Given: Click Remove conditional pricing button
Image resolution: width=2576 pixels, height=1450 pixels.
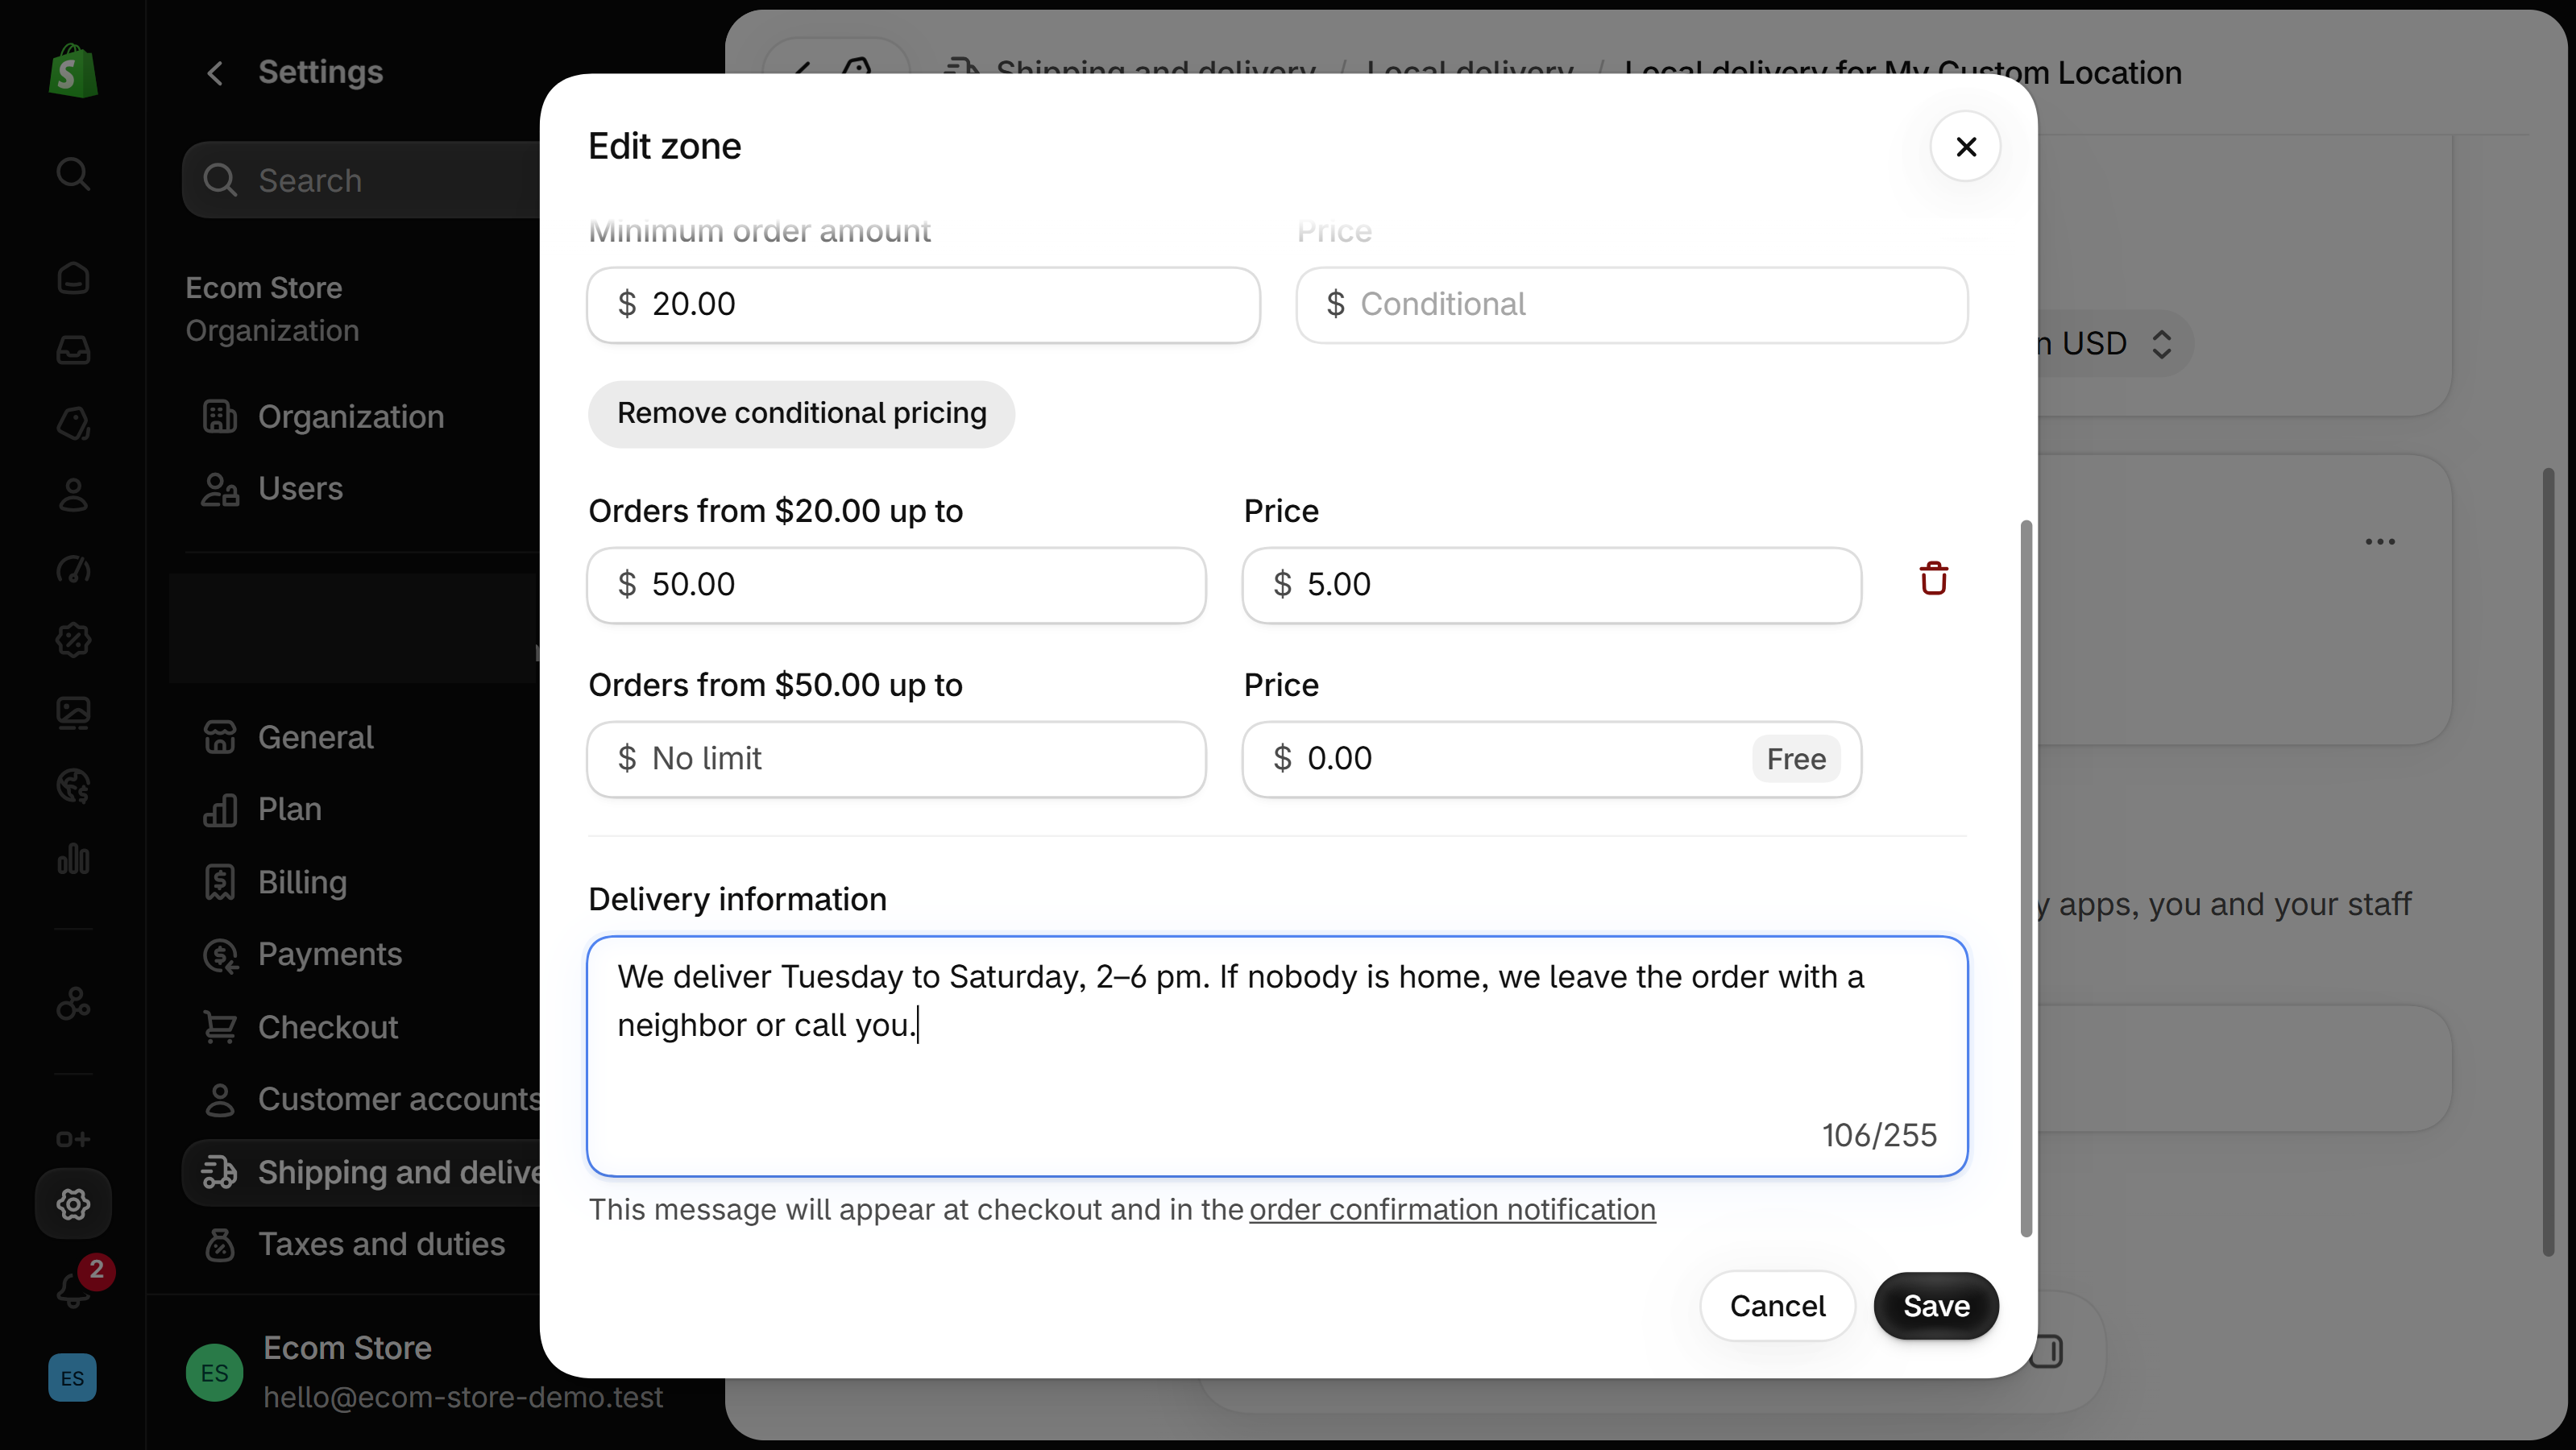Looking at the screenshot, I should coord(801,413).
